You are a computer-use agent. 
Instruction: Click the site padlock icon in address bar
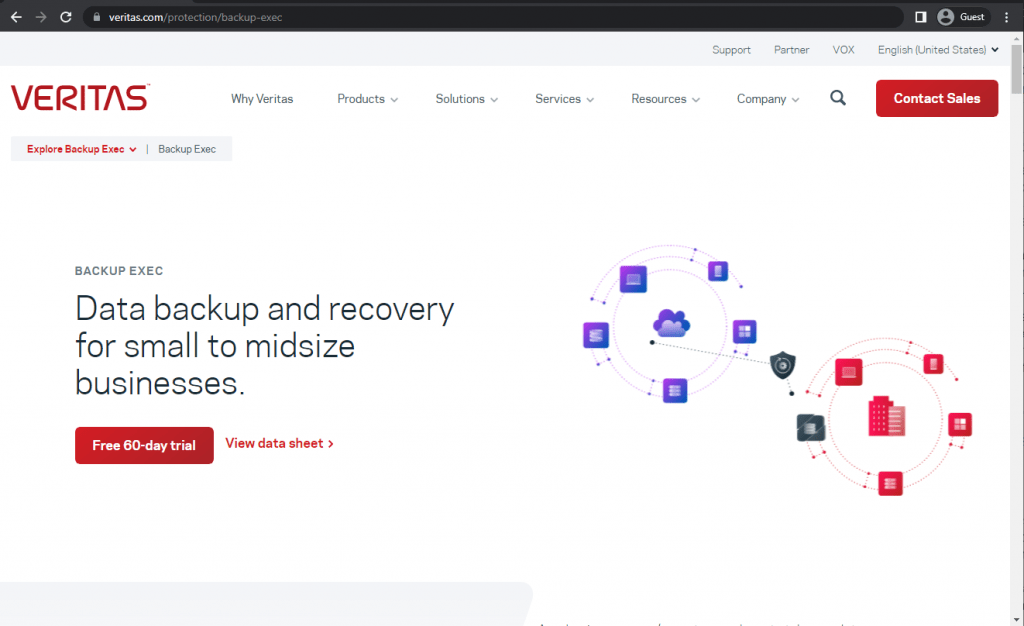(x=97, y=17)
